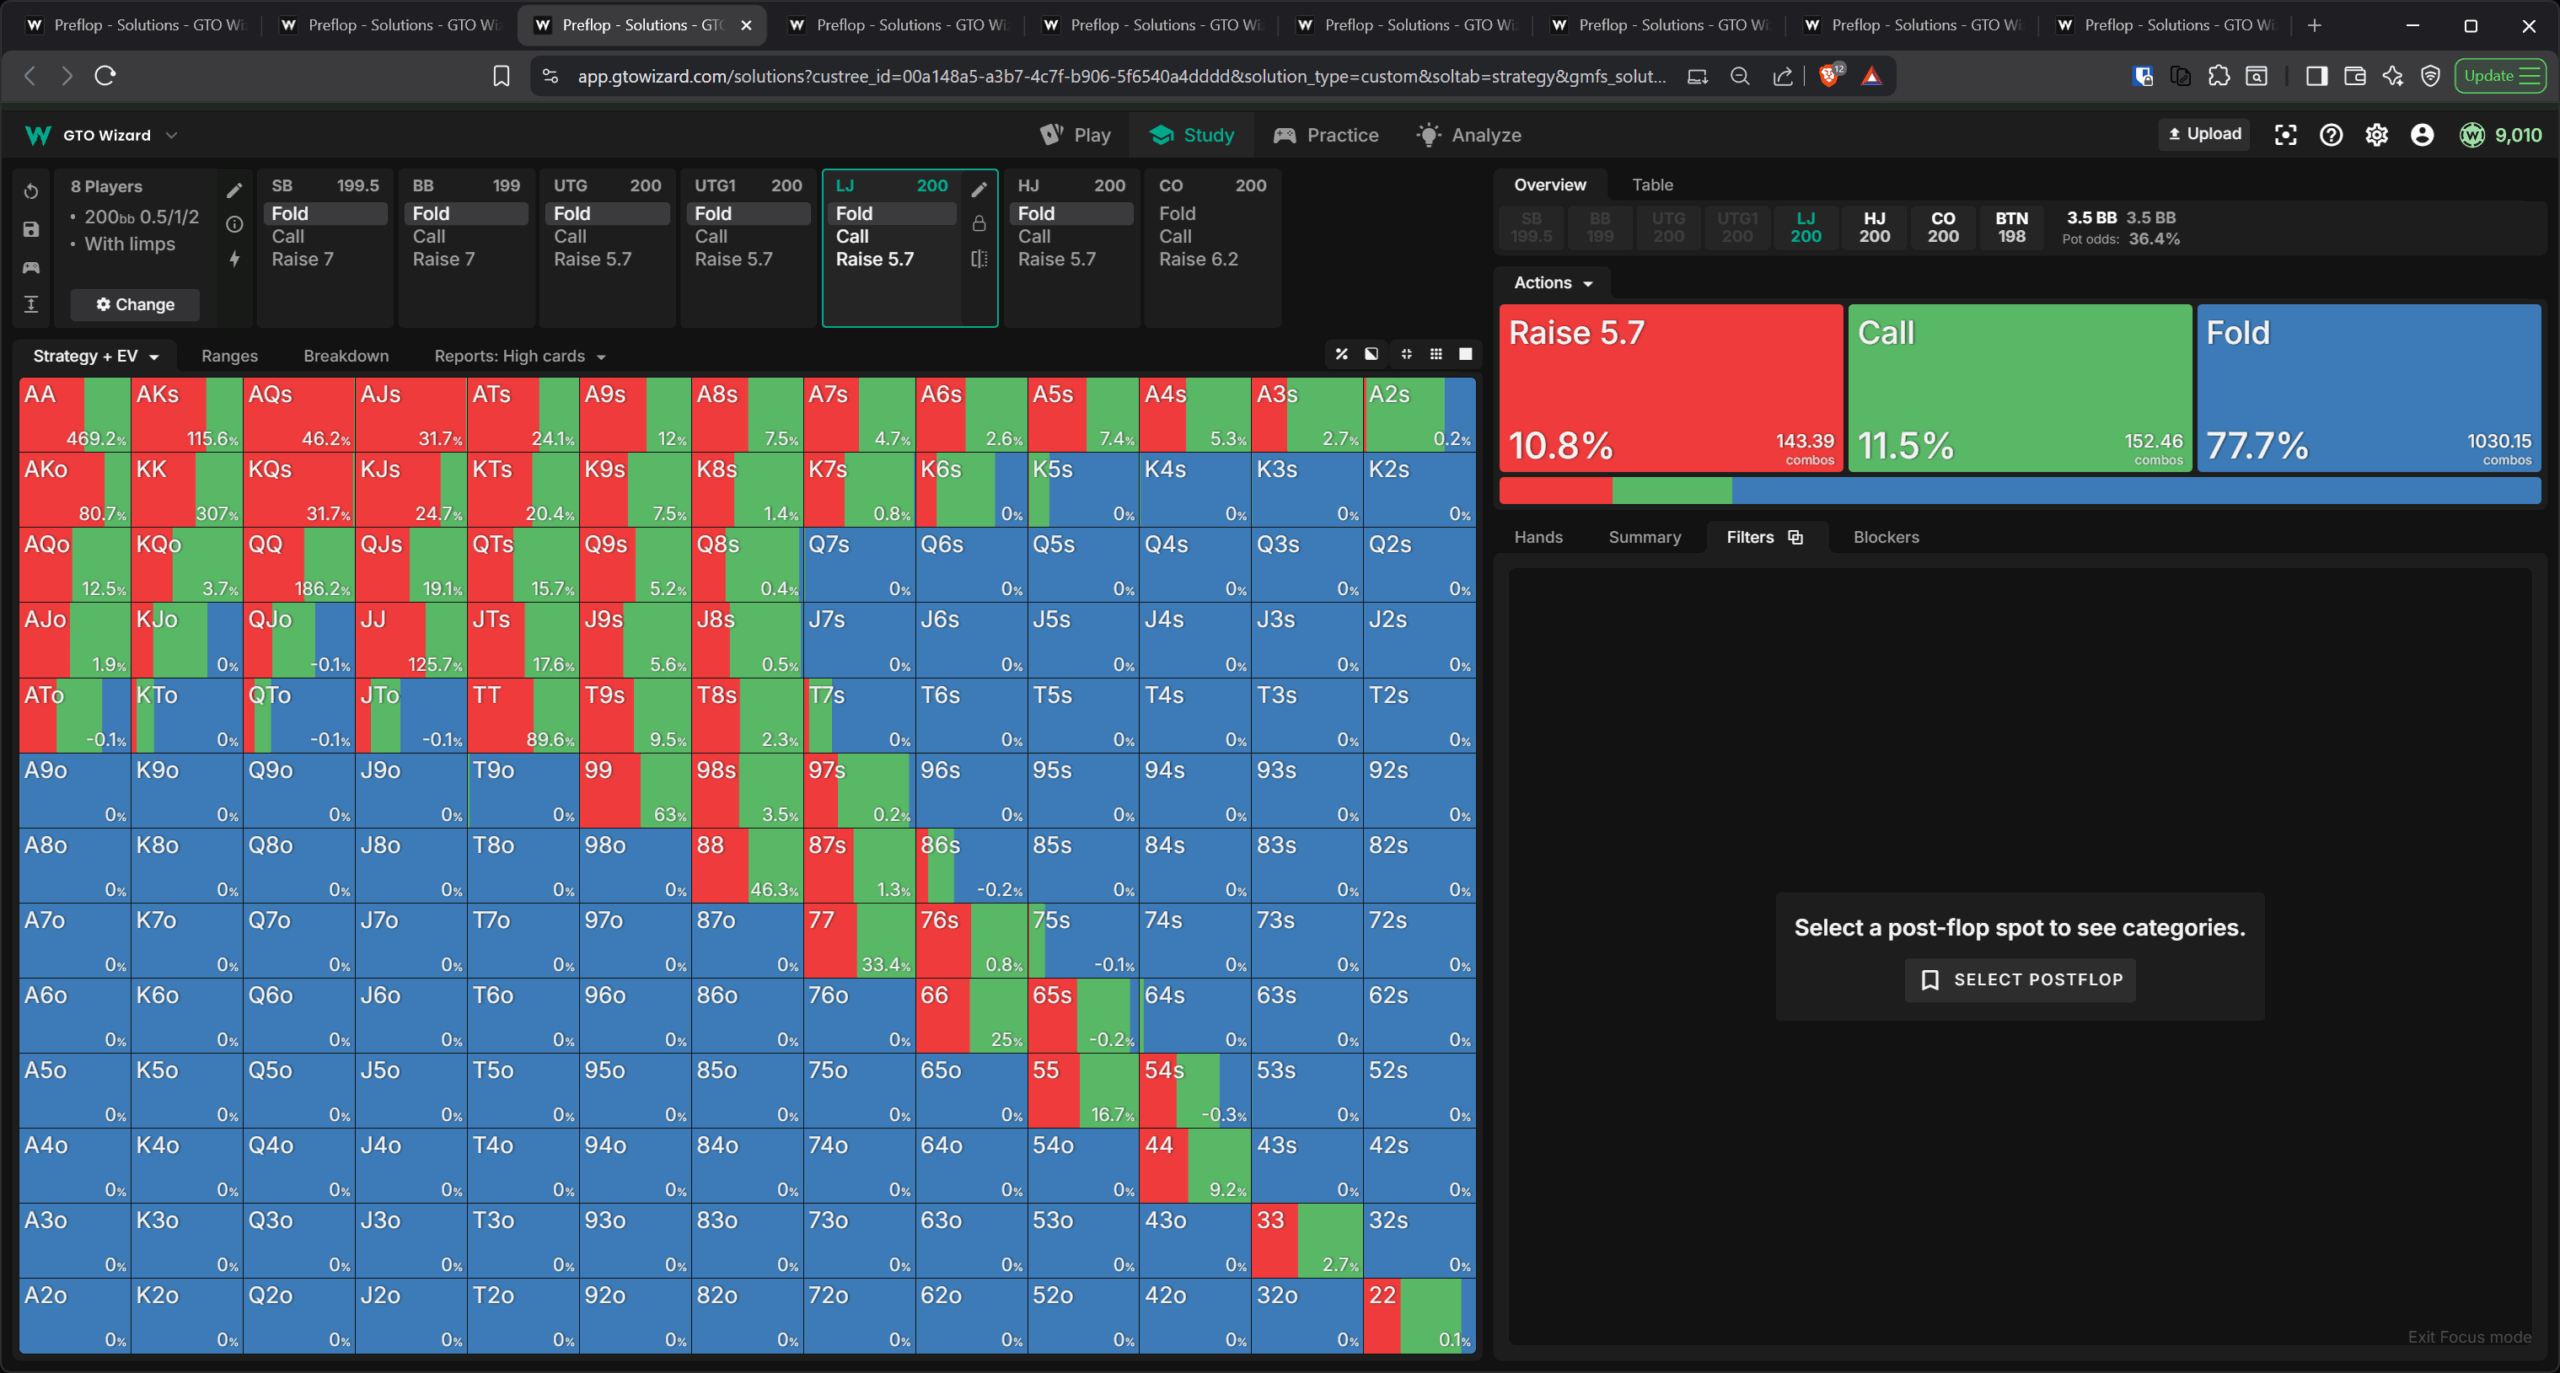Click the reset/undo arrow in left sidebar
The width and height of the screenshot is (2560, 1373).
click(x=31, y=191)
